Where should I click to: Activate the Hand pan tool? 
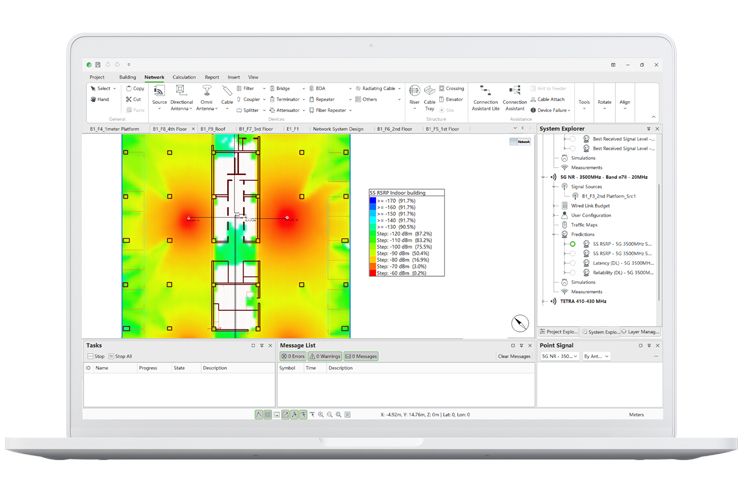pyautogui.click(x=100, y=99)
